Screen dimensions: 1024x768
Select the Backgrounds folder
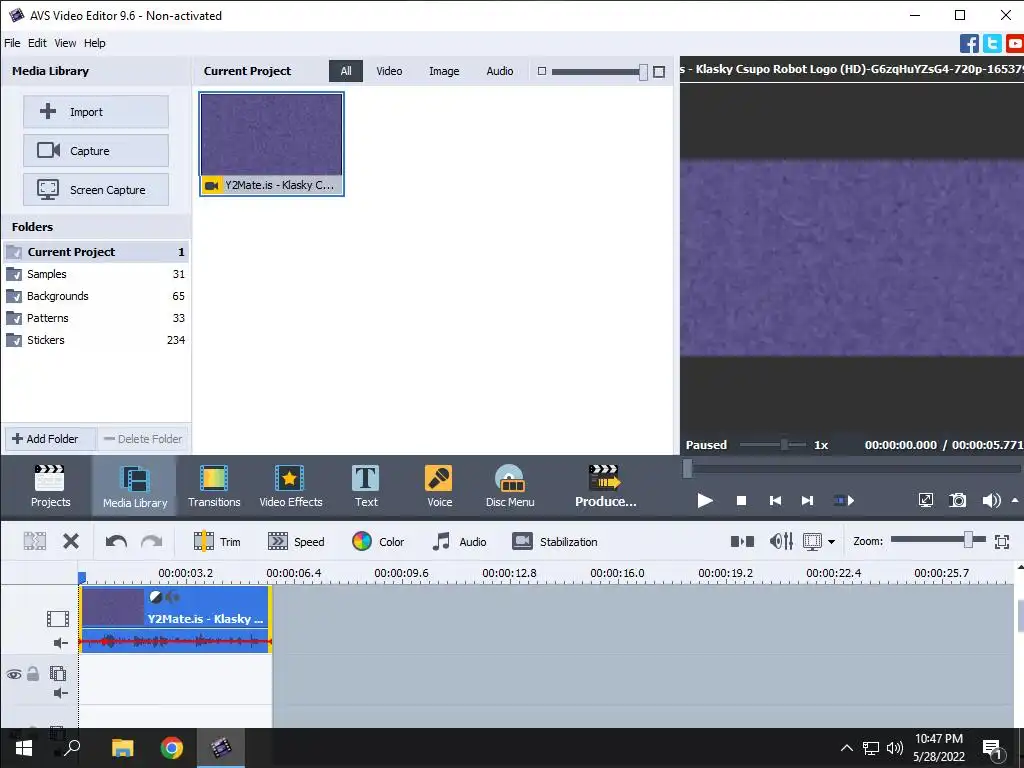click(x=95, y=296)
